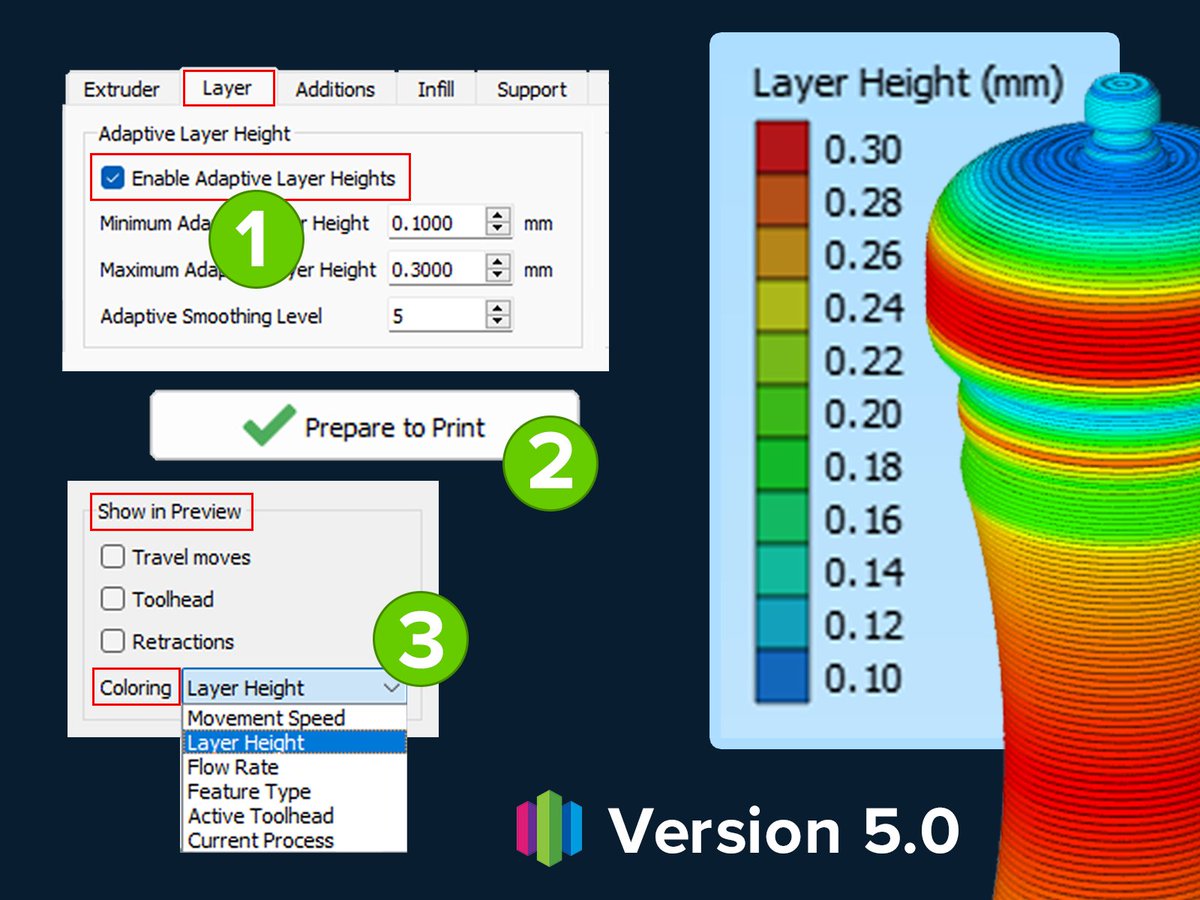Click the blue 0.10 legend swatch
1200x900 pixels.
coord(781,677)
